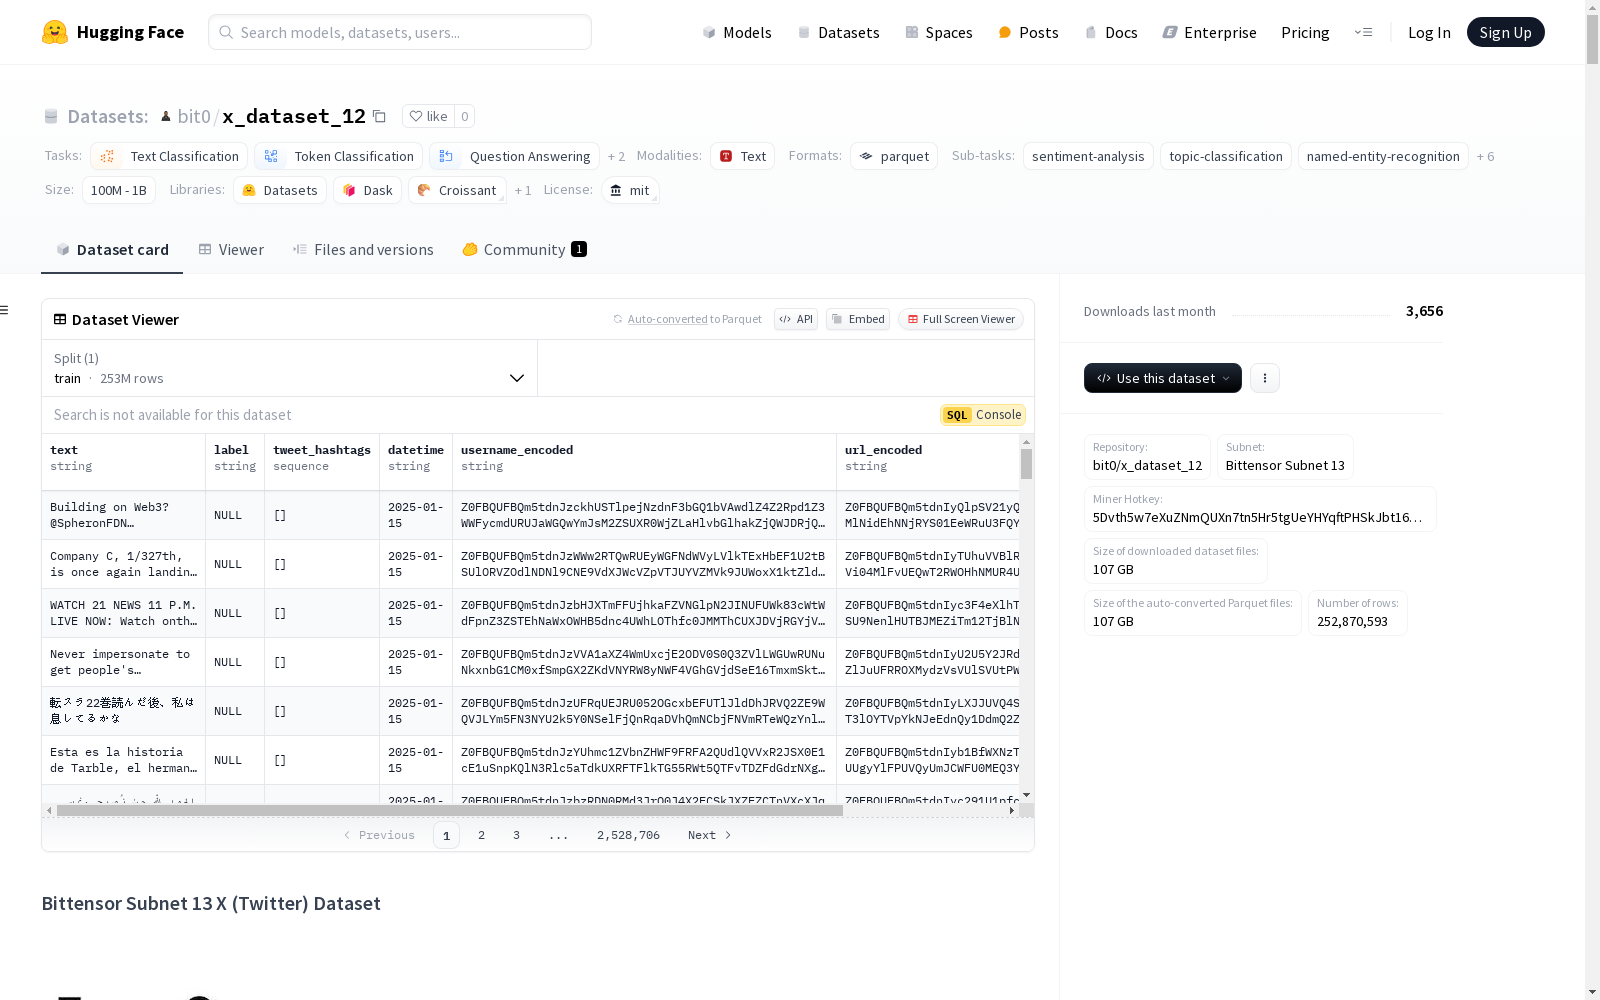Open the bit0 user profile link
Screen dimensions: 1600x1000
pos(194,116)
